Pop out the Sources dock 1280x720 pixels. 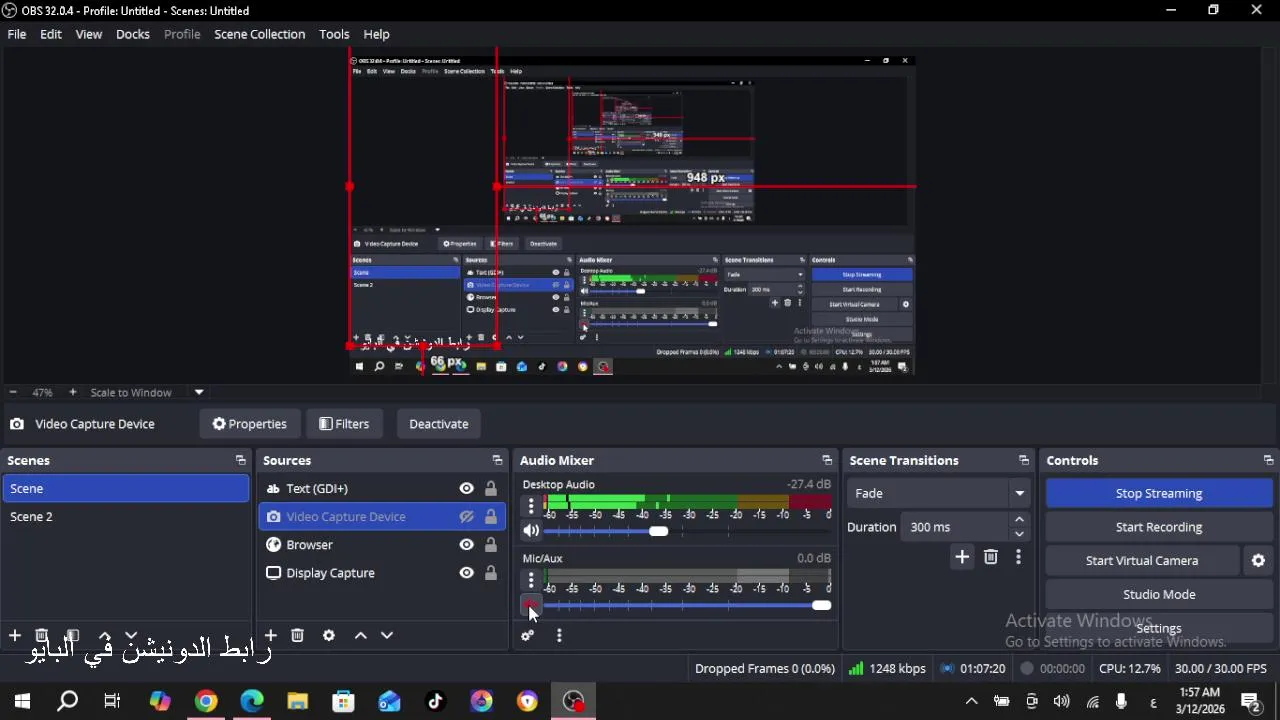tap(497, 461)
